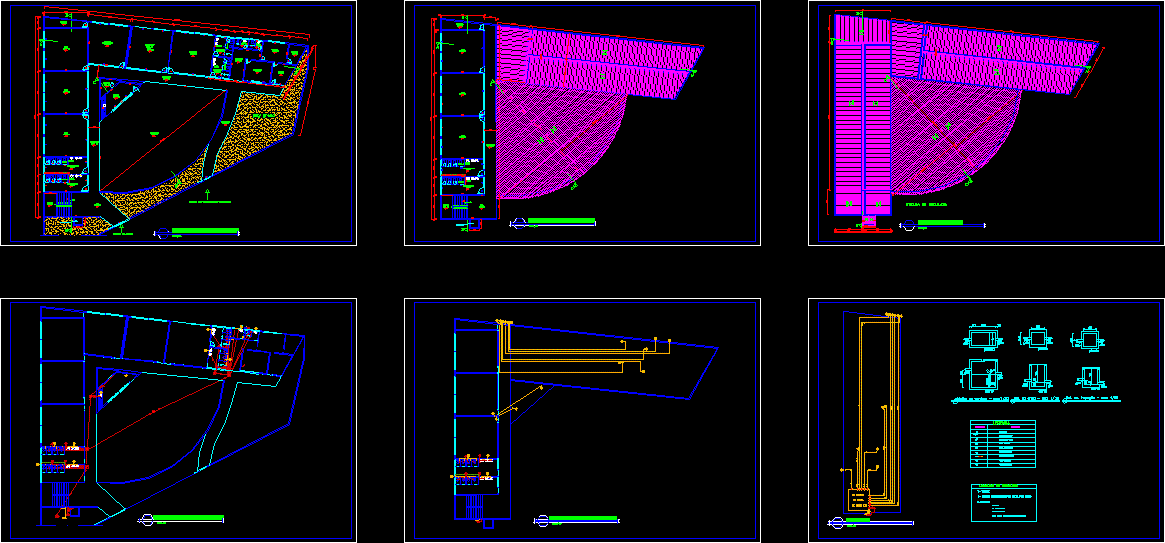Select the legend table in the bottom-right sheet
The image size is (1165, 543).
tap(1002, 444)
